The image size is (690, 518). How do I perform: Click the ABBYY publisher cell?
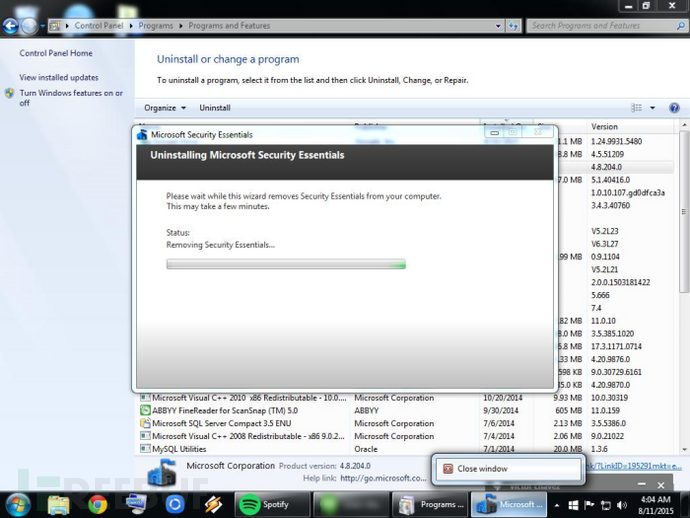(x=367, y=411)
